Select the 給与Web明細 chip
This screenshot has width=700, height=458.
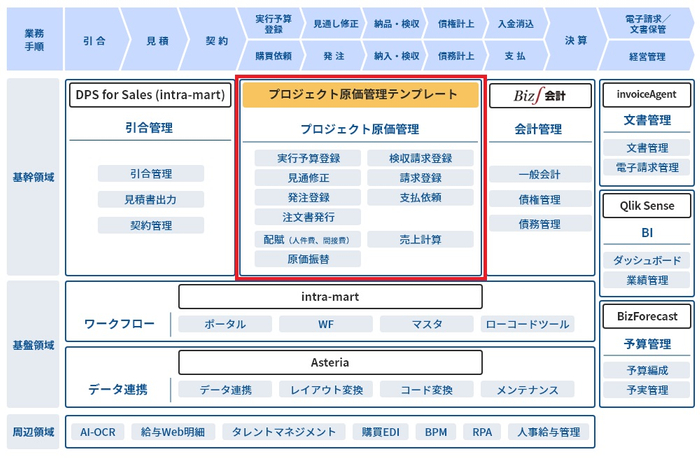coord(173,432)
